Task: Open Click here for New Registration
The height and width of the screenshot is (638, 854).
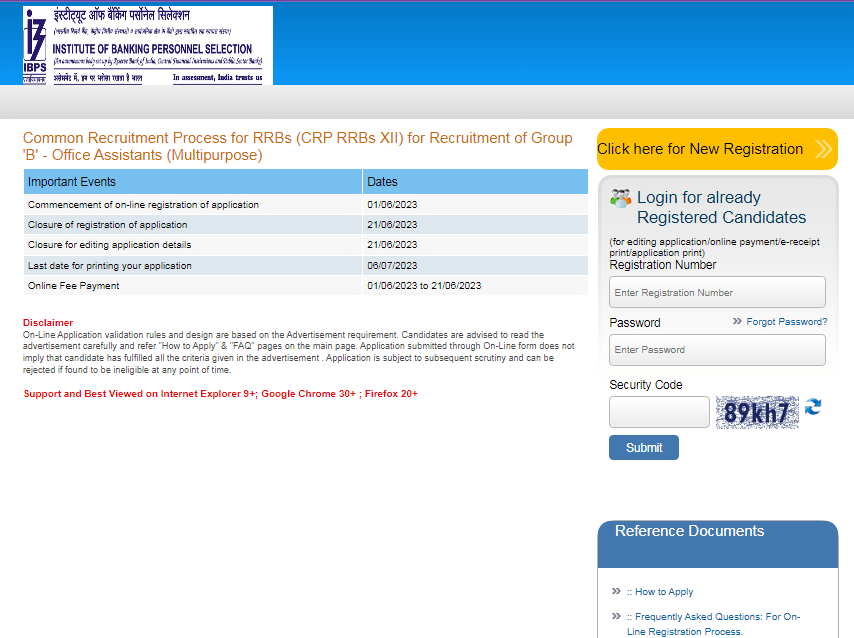Action: pos(700,149)
